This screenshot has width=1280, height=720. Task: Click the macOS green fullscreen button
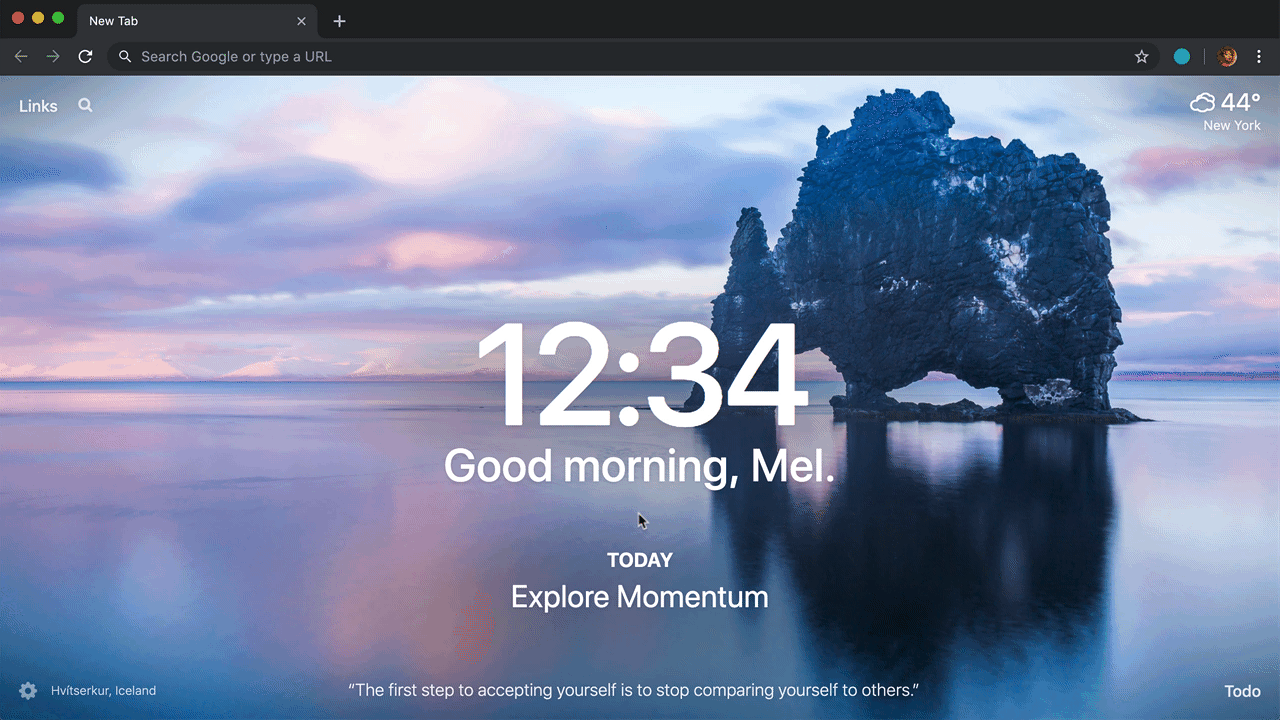58,18
